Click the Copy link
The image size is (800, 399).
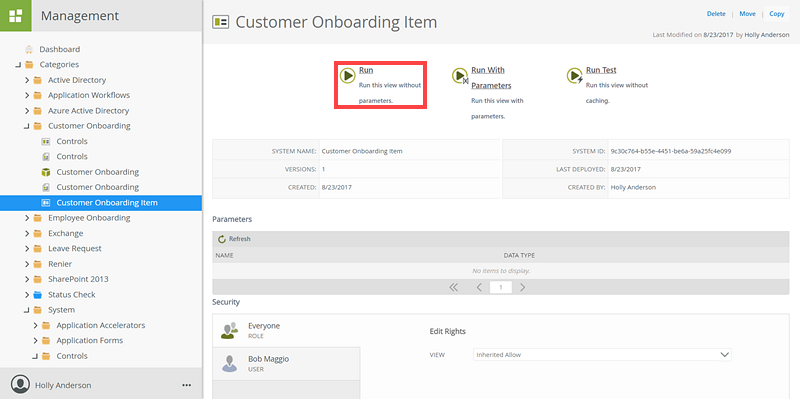777,14
